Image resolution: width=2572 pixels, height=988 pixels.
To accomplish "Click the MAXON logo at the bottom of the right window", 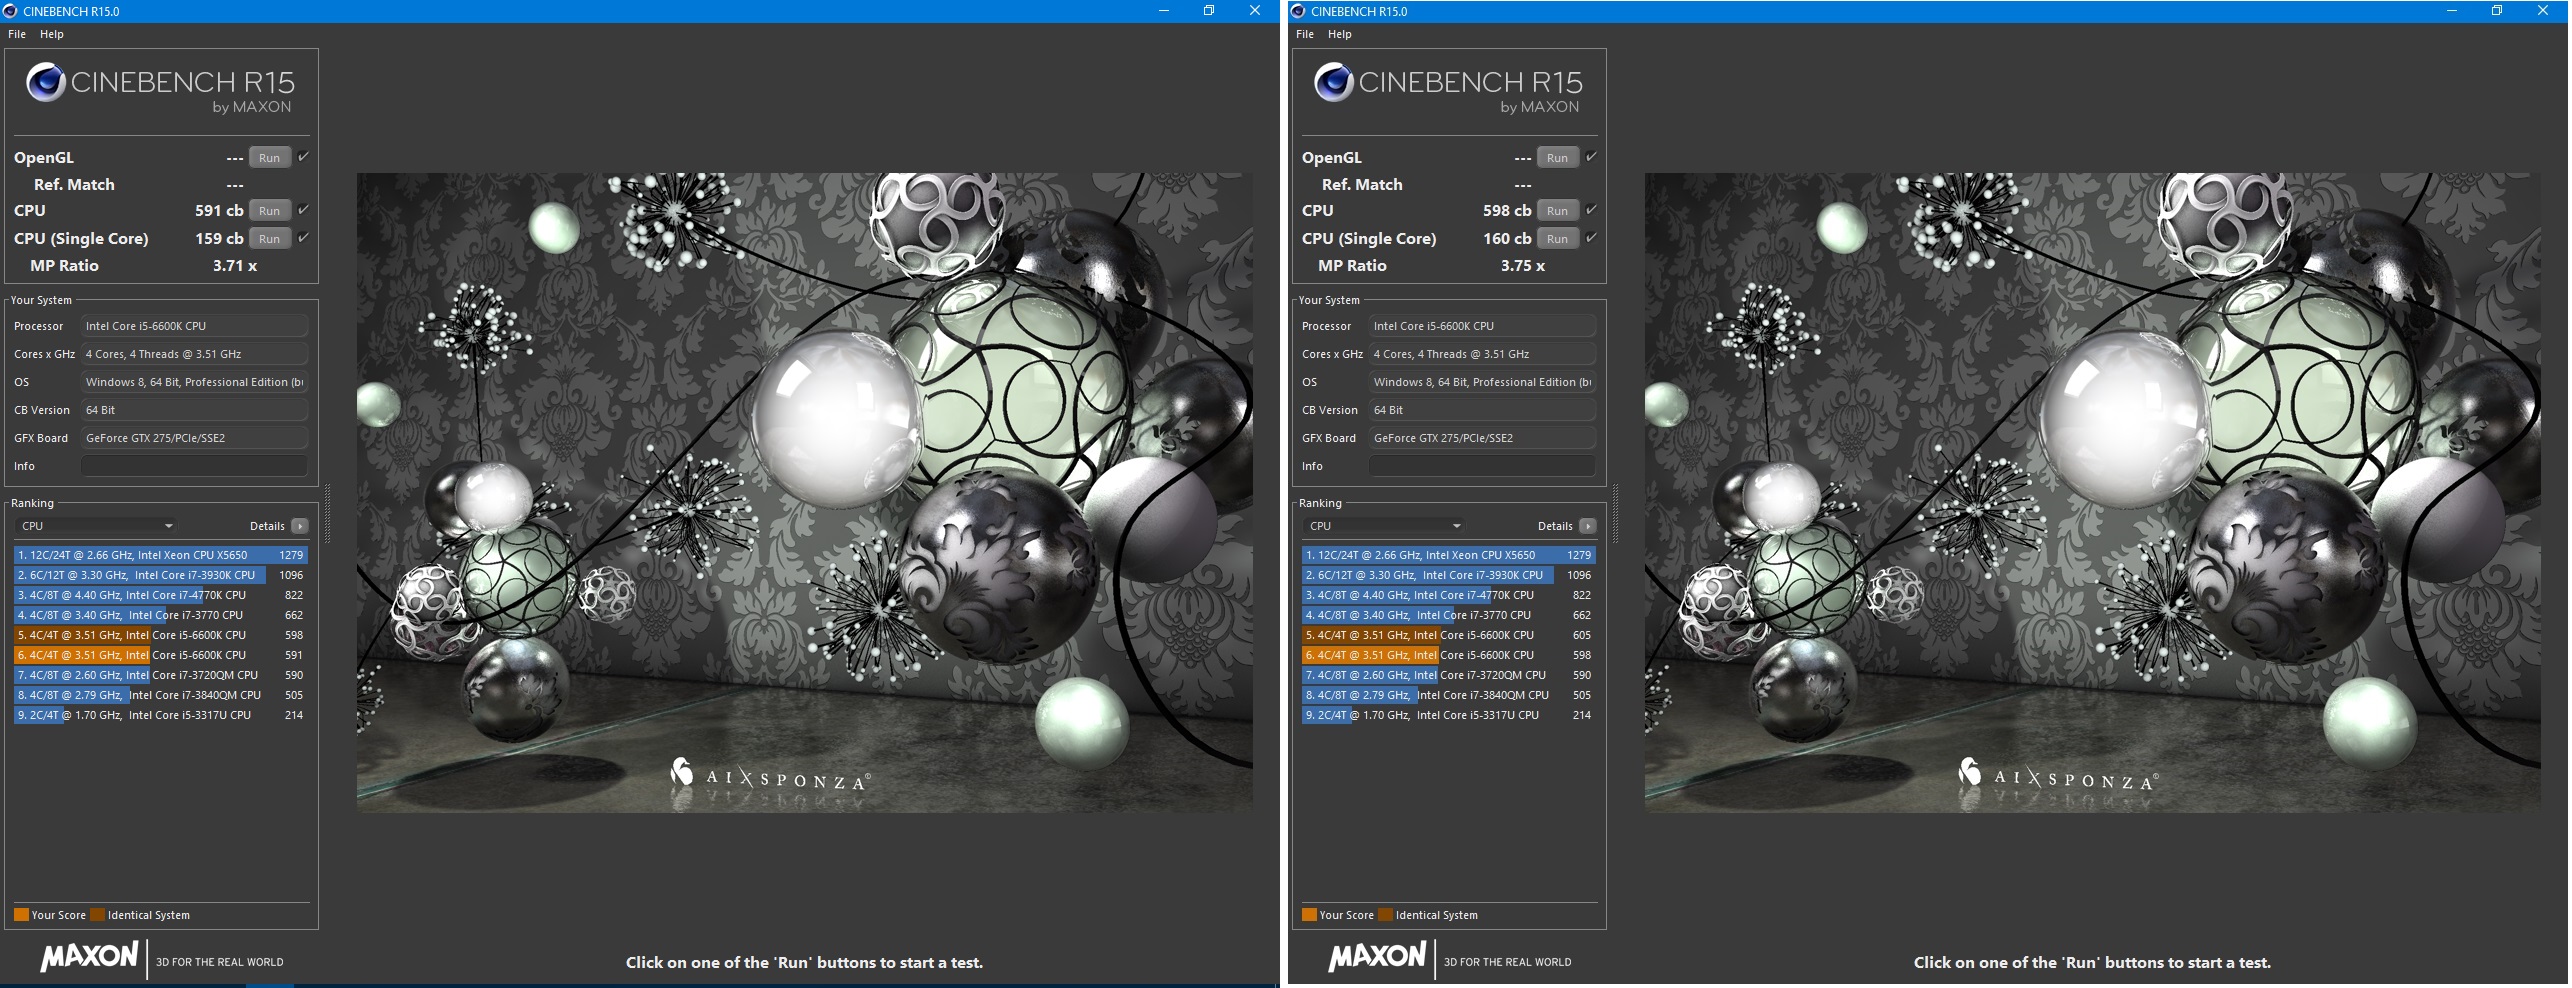I will click(x=1377, y=957).
